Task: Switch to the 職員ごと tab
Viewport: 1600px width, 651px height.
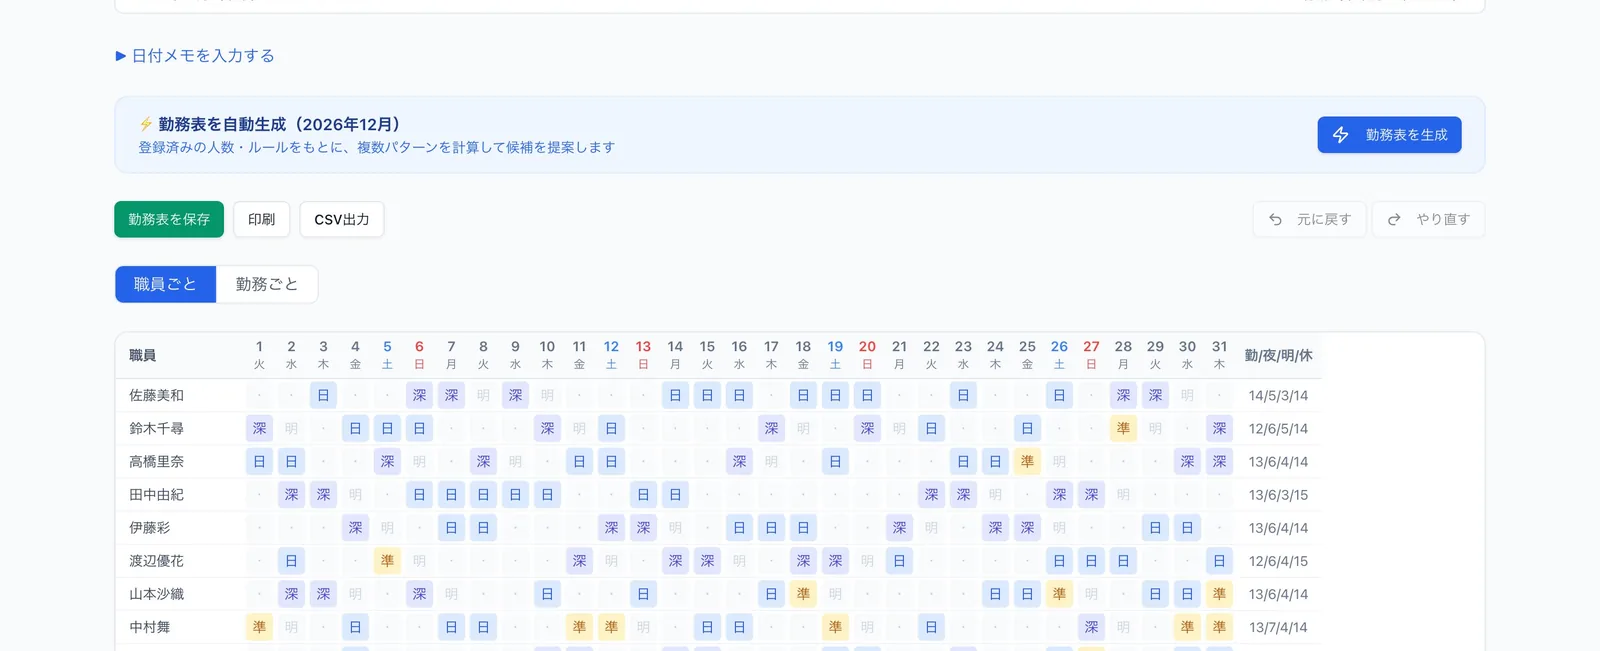Action: coord(166,284)
